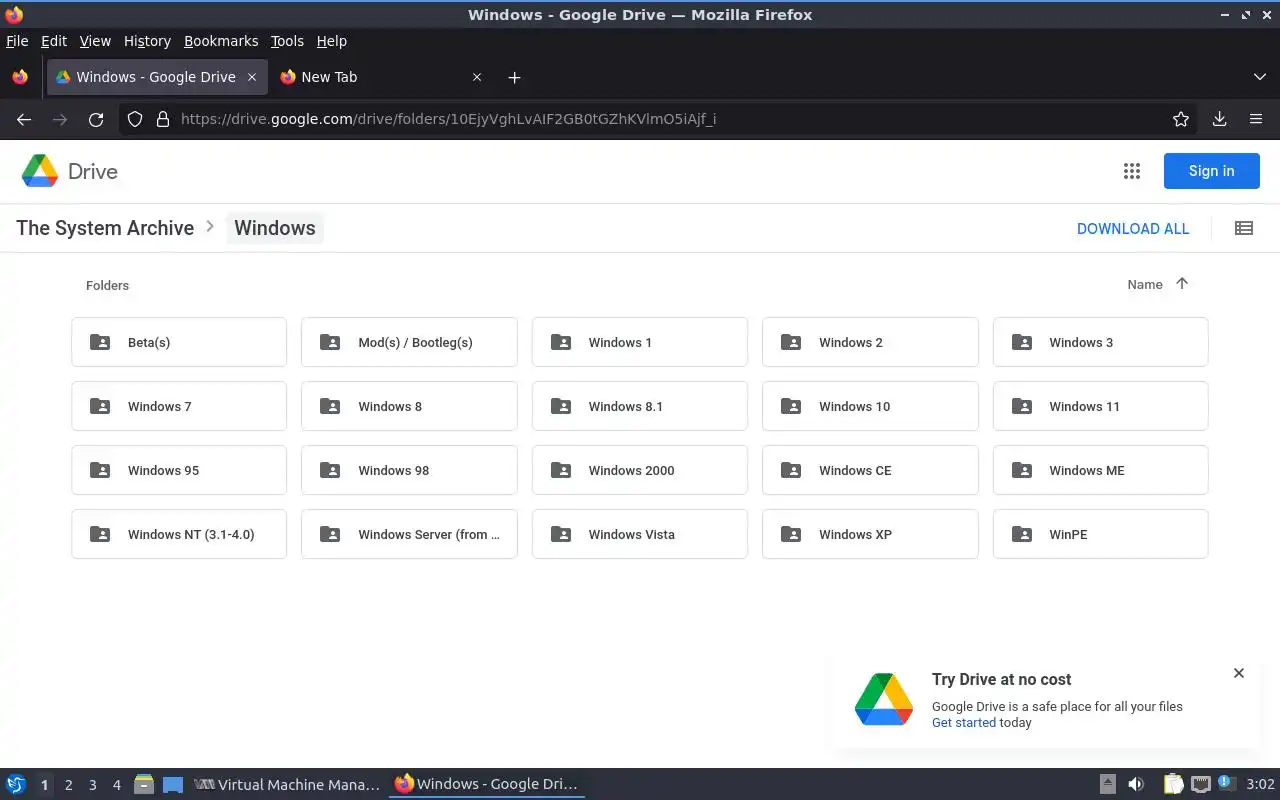Click the show desktop icon in taskbar
This screenshot has height=800, width=1280.
[173, 785]
